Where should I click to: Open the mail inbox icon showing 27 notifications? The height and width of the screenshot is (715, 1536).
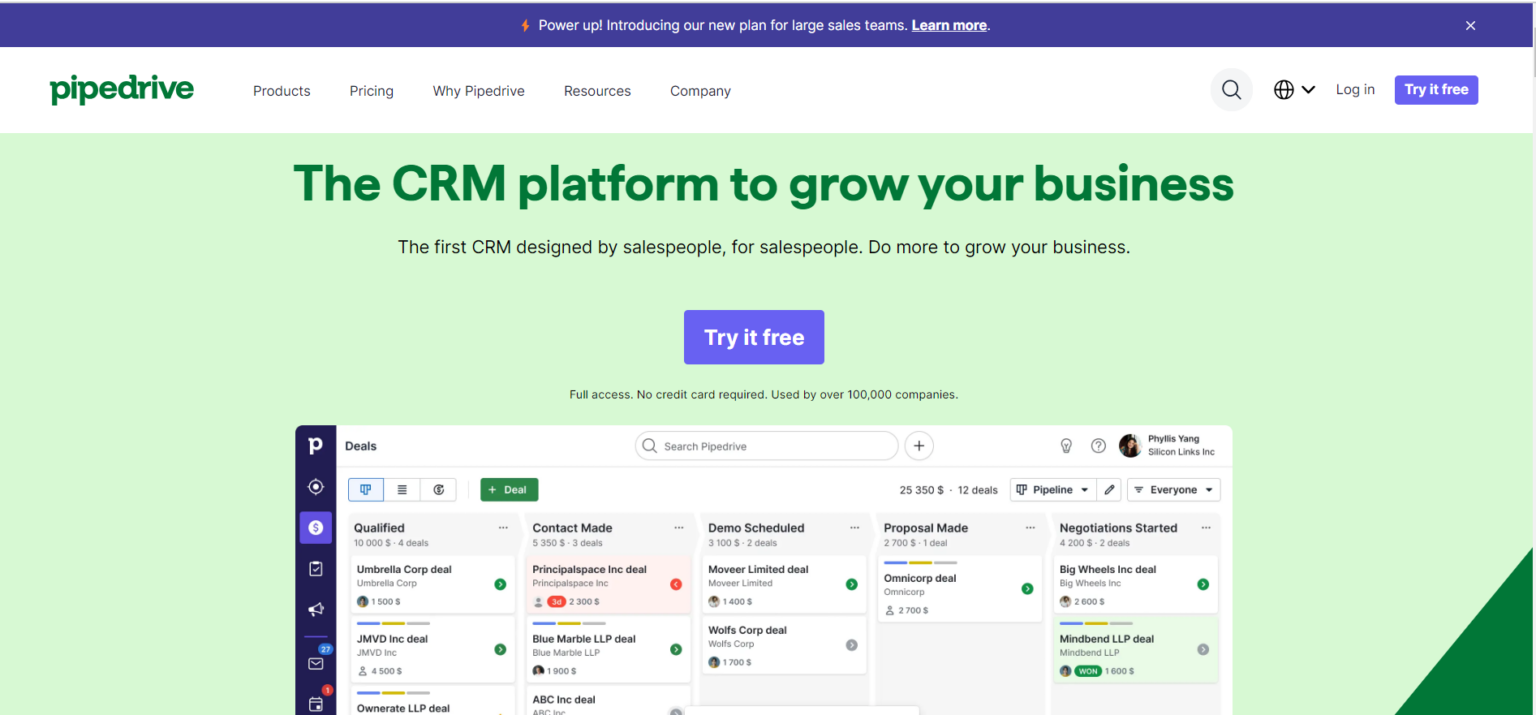point(316,662)
